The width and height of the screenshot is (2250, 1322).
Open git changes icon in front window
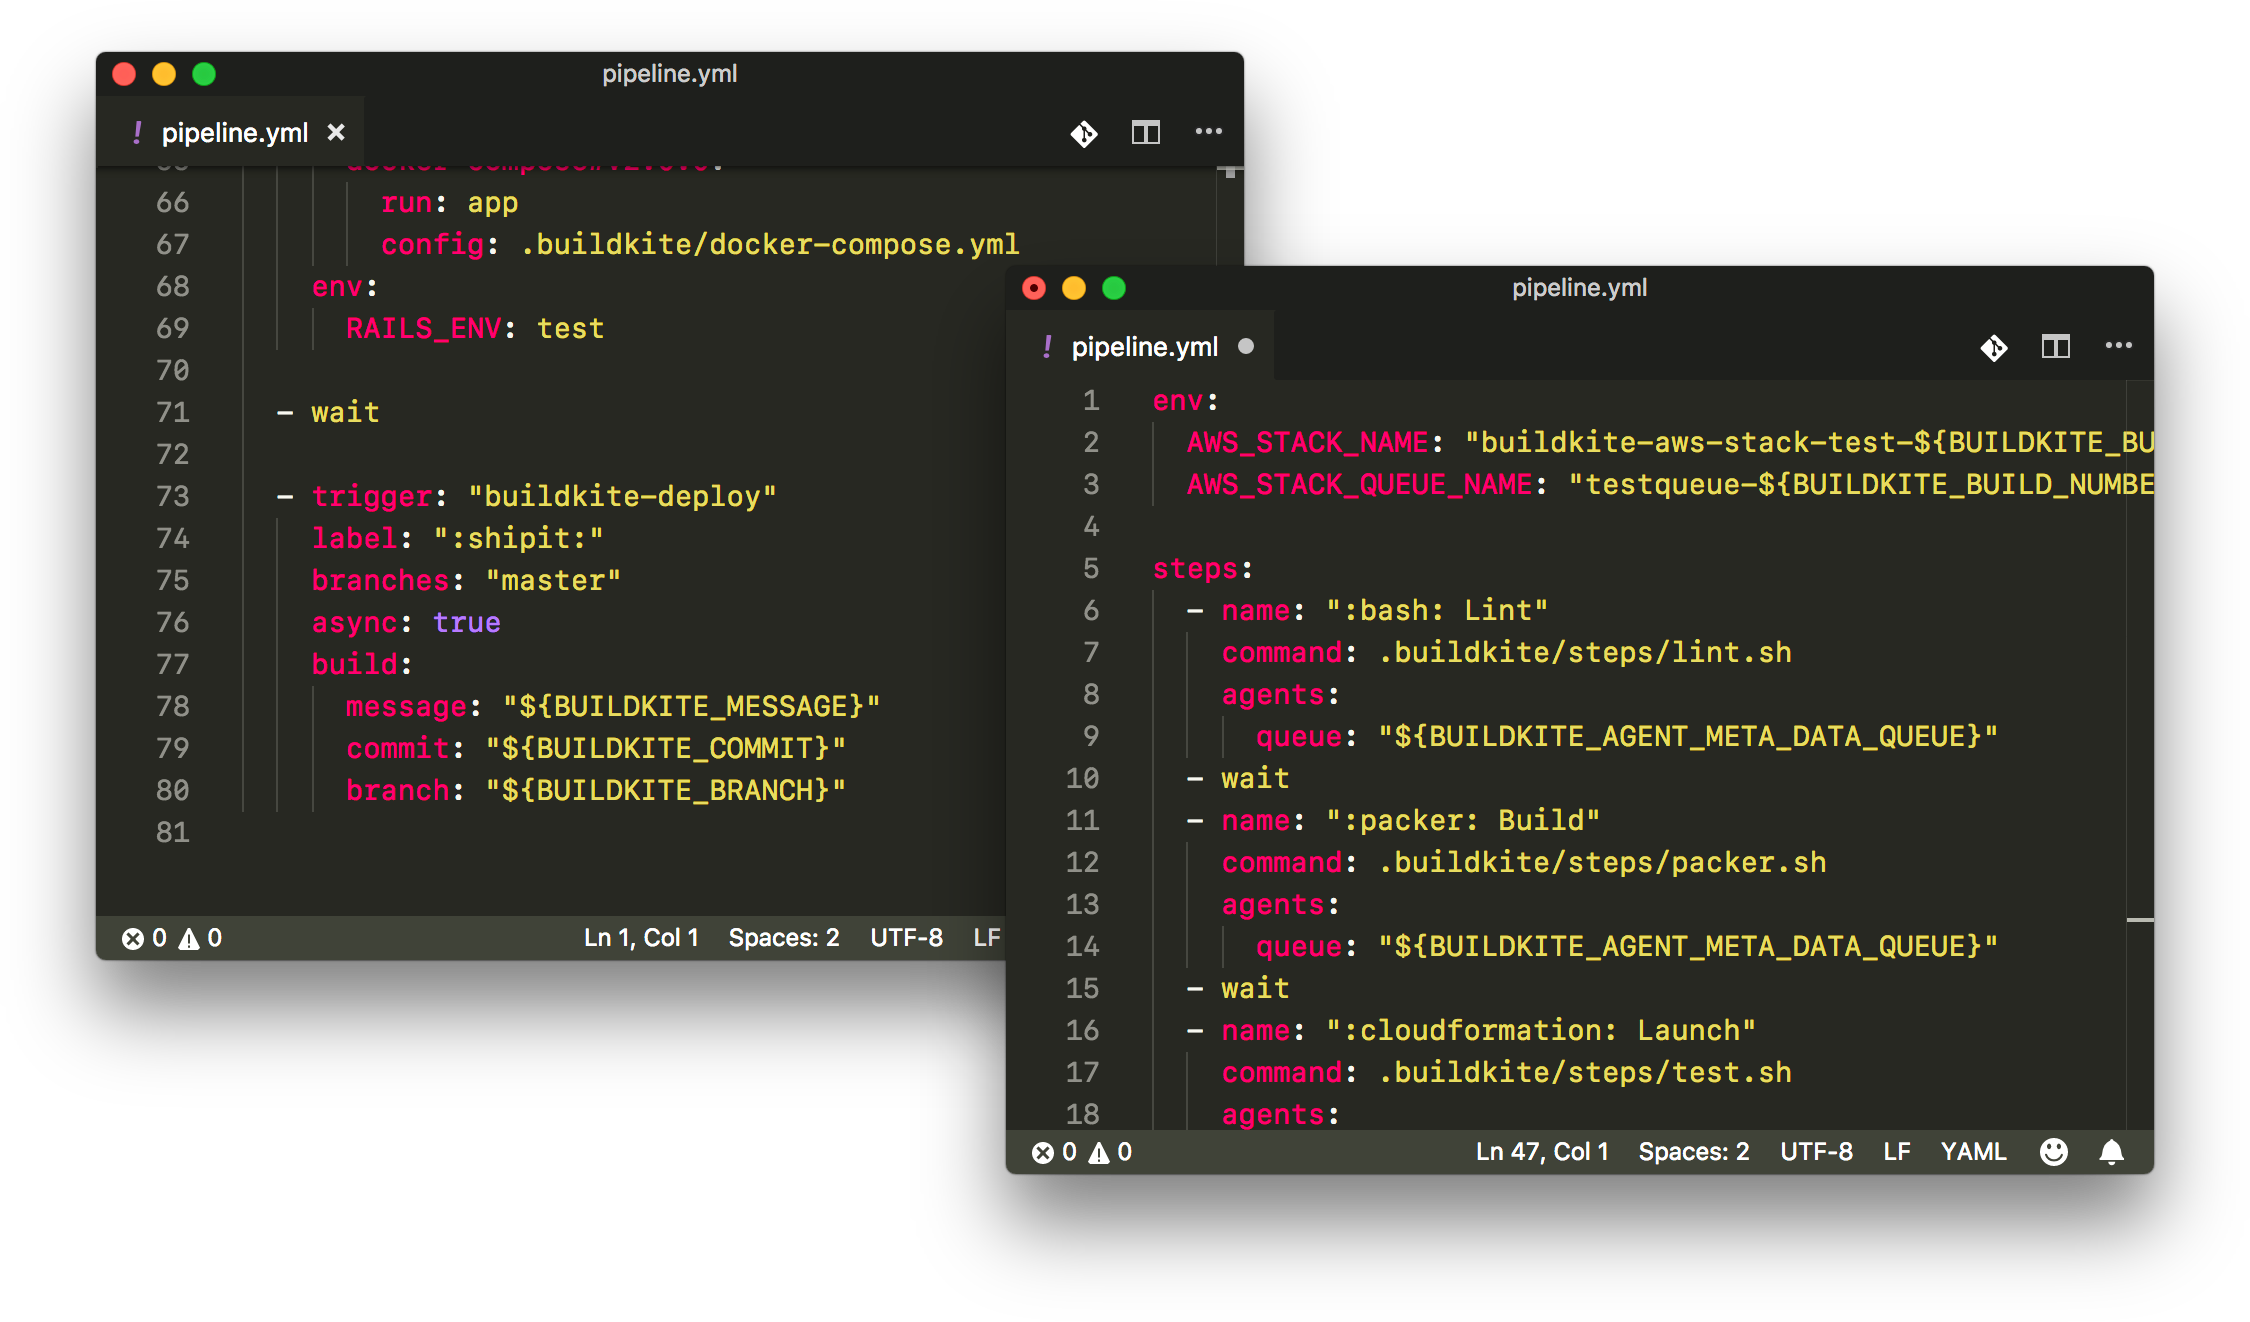point(1993,347)
